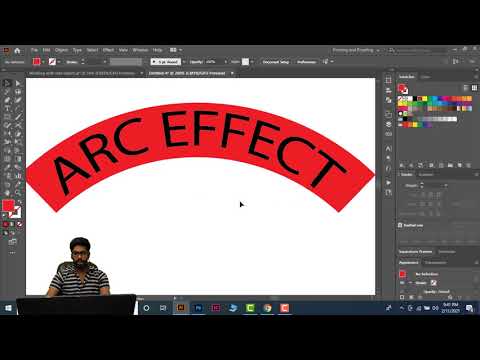Open Swatch Libraries menu in Swatches panel
The height and width of the screenshot is (360, 480).
pyautogui.click(x=402, y=165)
